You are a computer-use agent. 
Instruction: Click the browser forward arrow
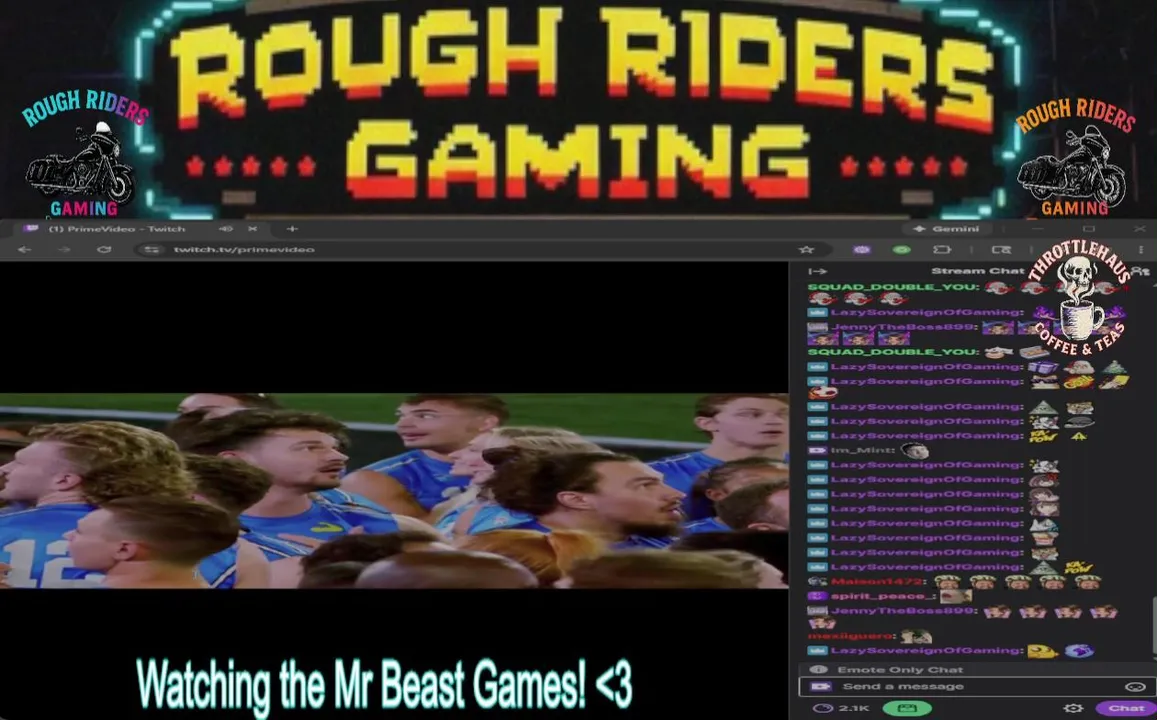(64, 249)
